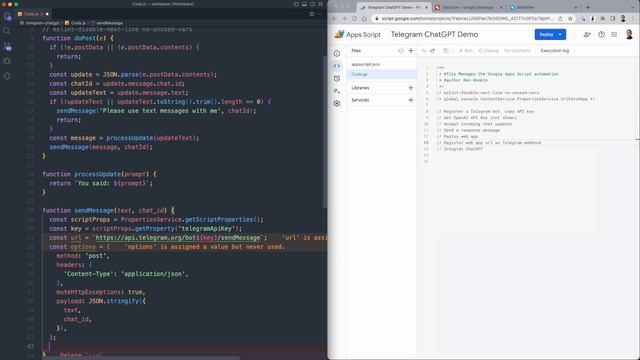Viewport: 640px width, 360px height.
Task: Open Source Control in VS Code activity bar
Action: click(7, 47)
